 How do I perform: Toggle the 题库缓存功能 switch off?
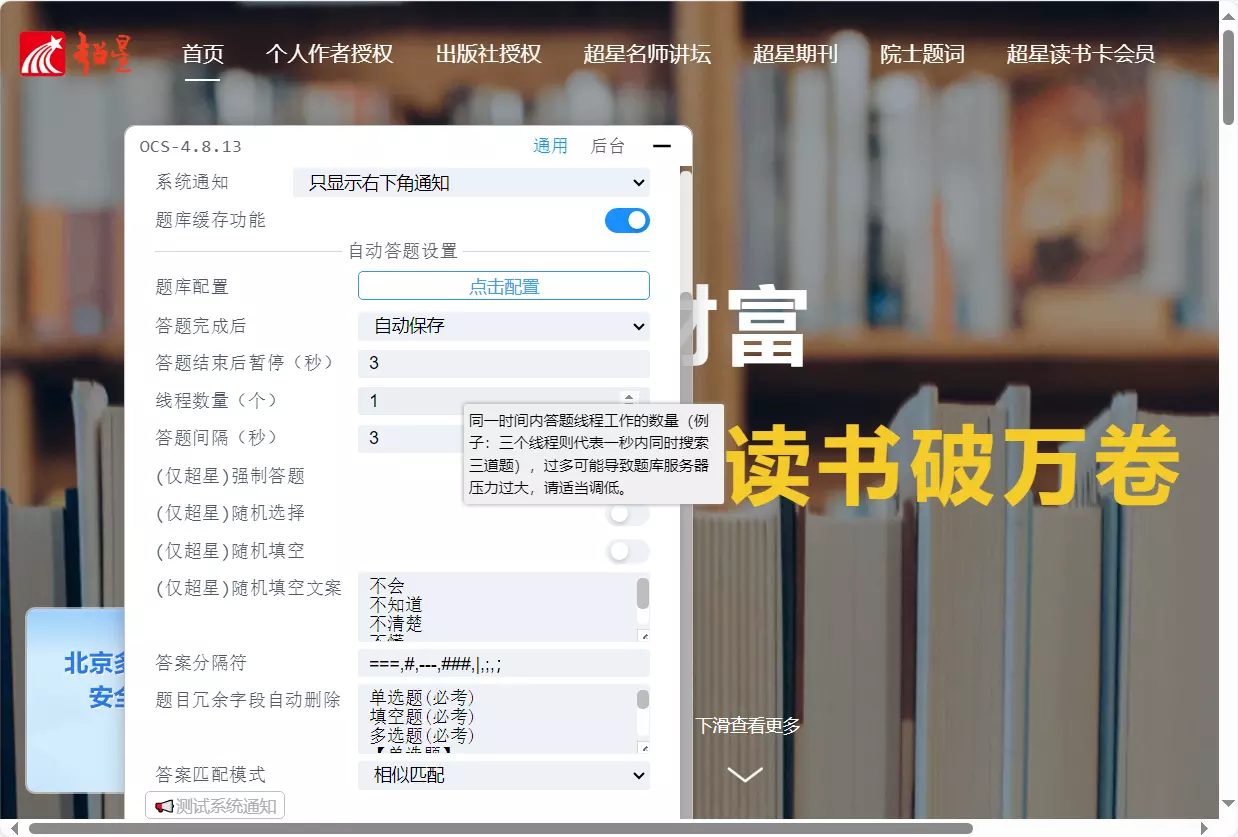click(x=627, y=220)
